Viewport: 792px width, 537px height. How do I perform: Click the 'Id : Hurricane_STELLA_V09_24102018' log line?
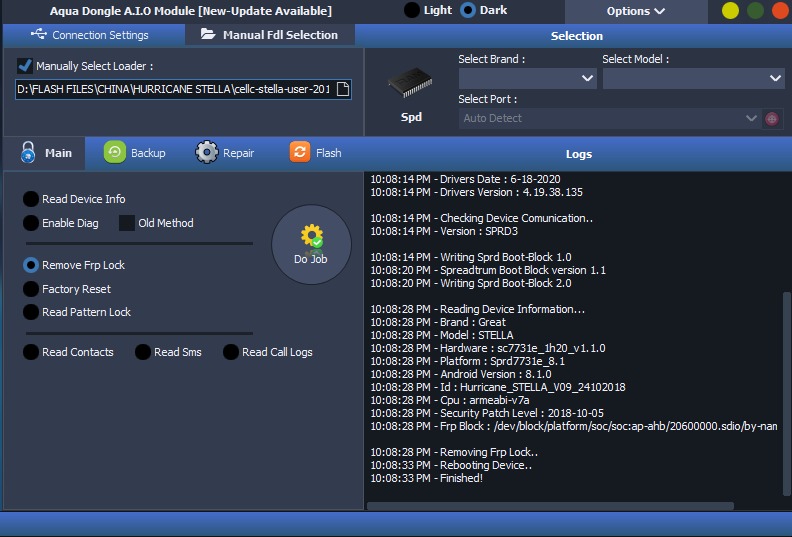click(x=498, y=387)
